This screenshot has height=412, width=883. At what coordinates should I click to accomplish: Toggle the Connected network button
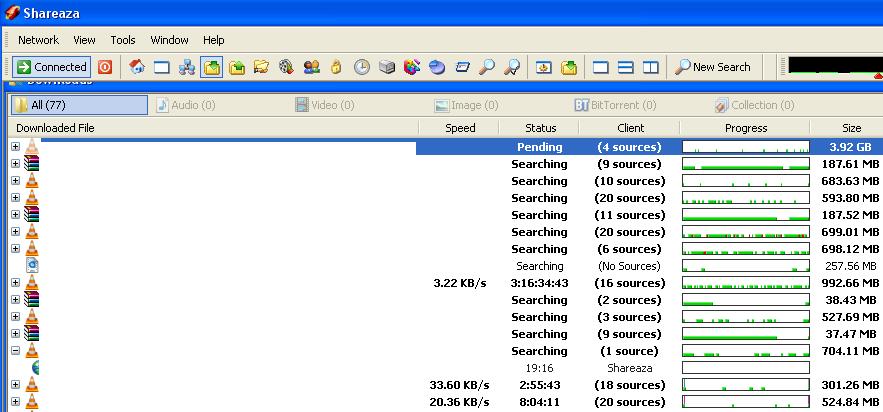click(51, 67)
